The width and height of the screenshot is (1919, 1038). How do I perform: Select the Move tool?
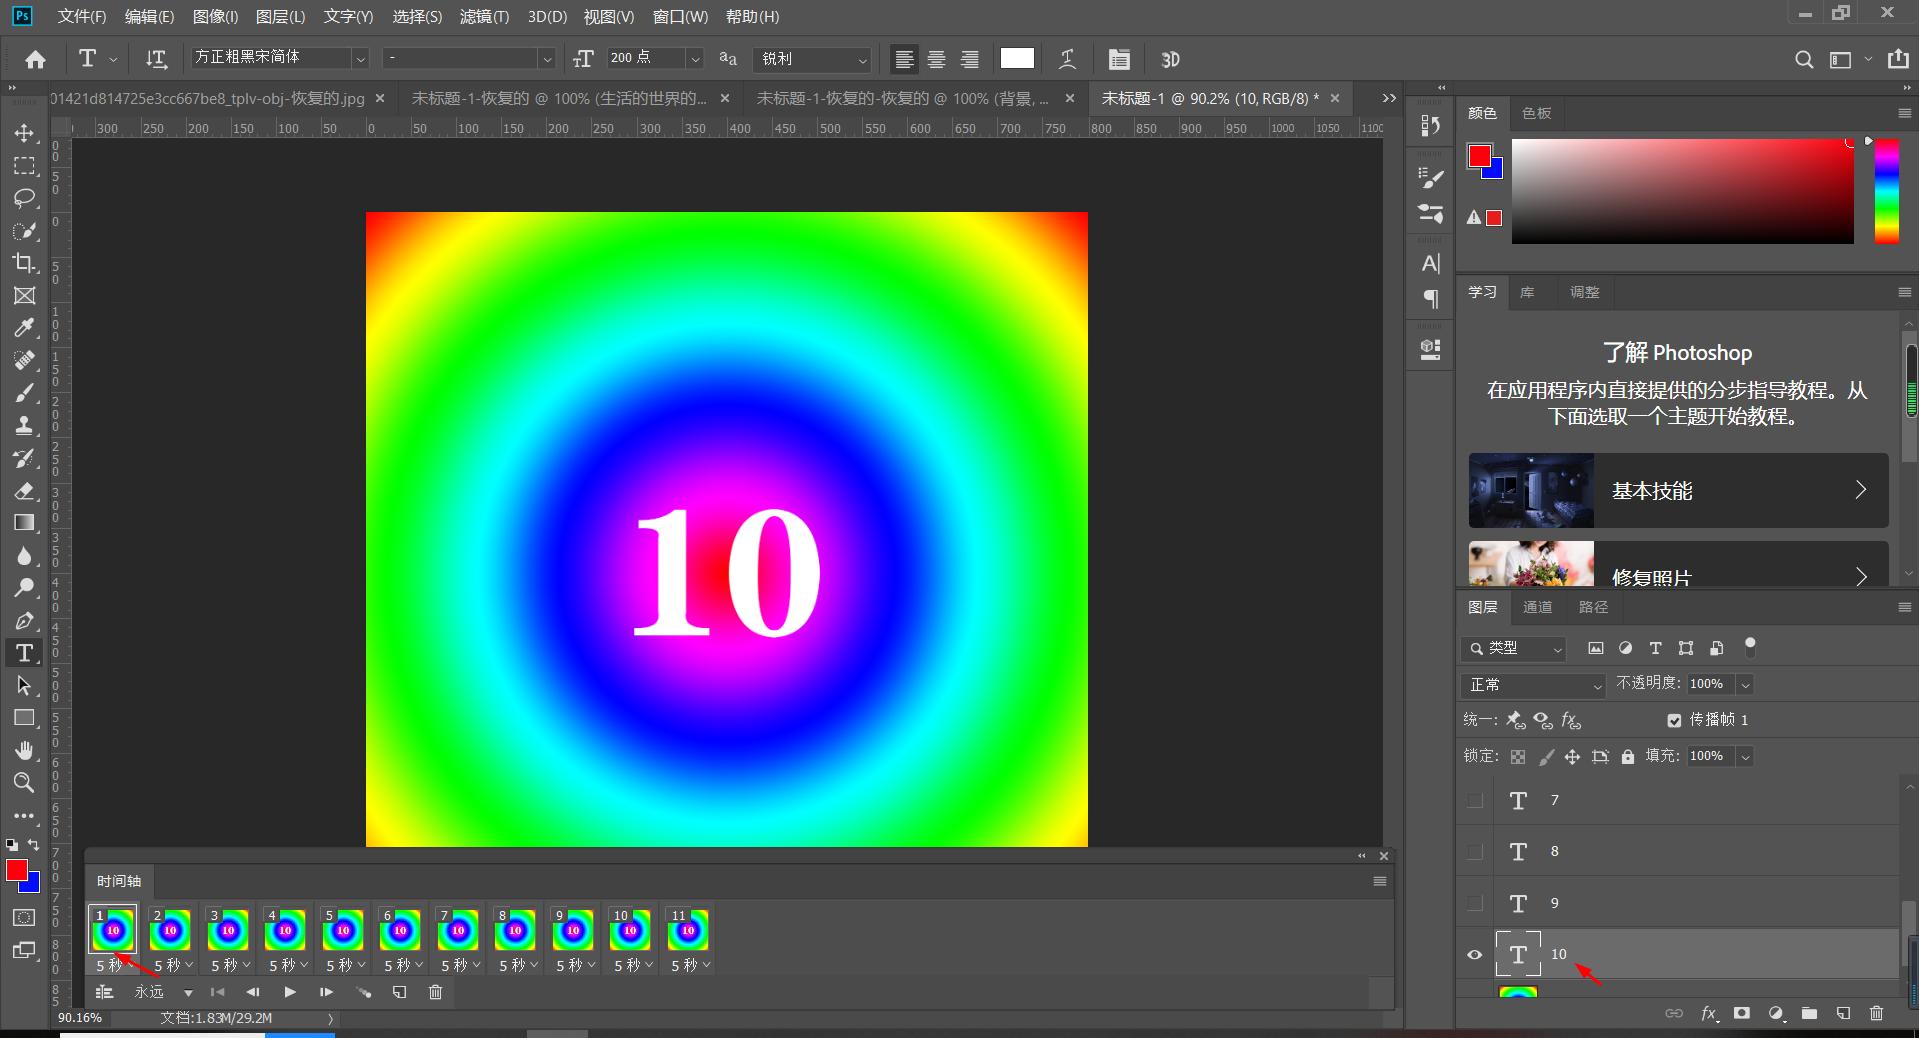pos(24,133)
